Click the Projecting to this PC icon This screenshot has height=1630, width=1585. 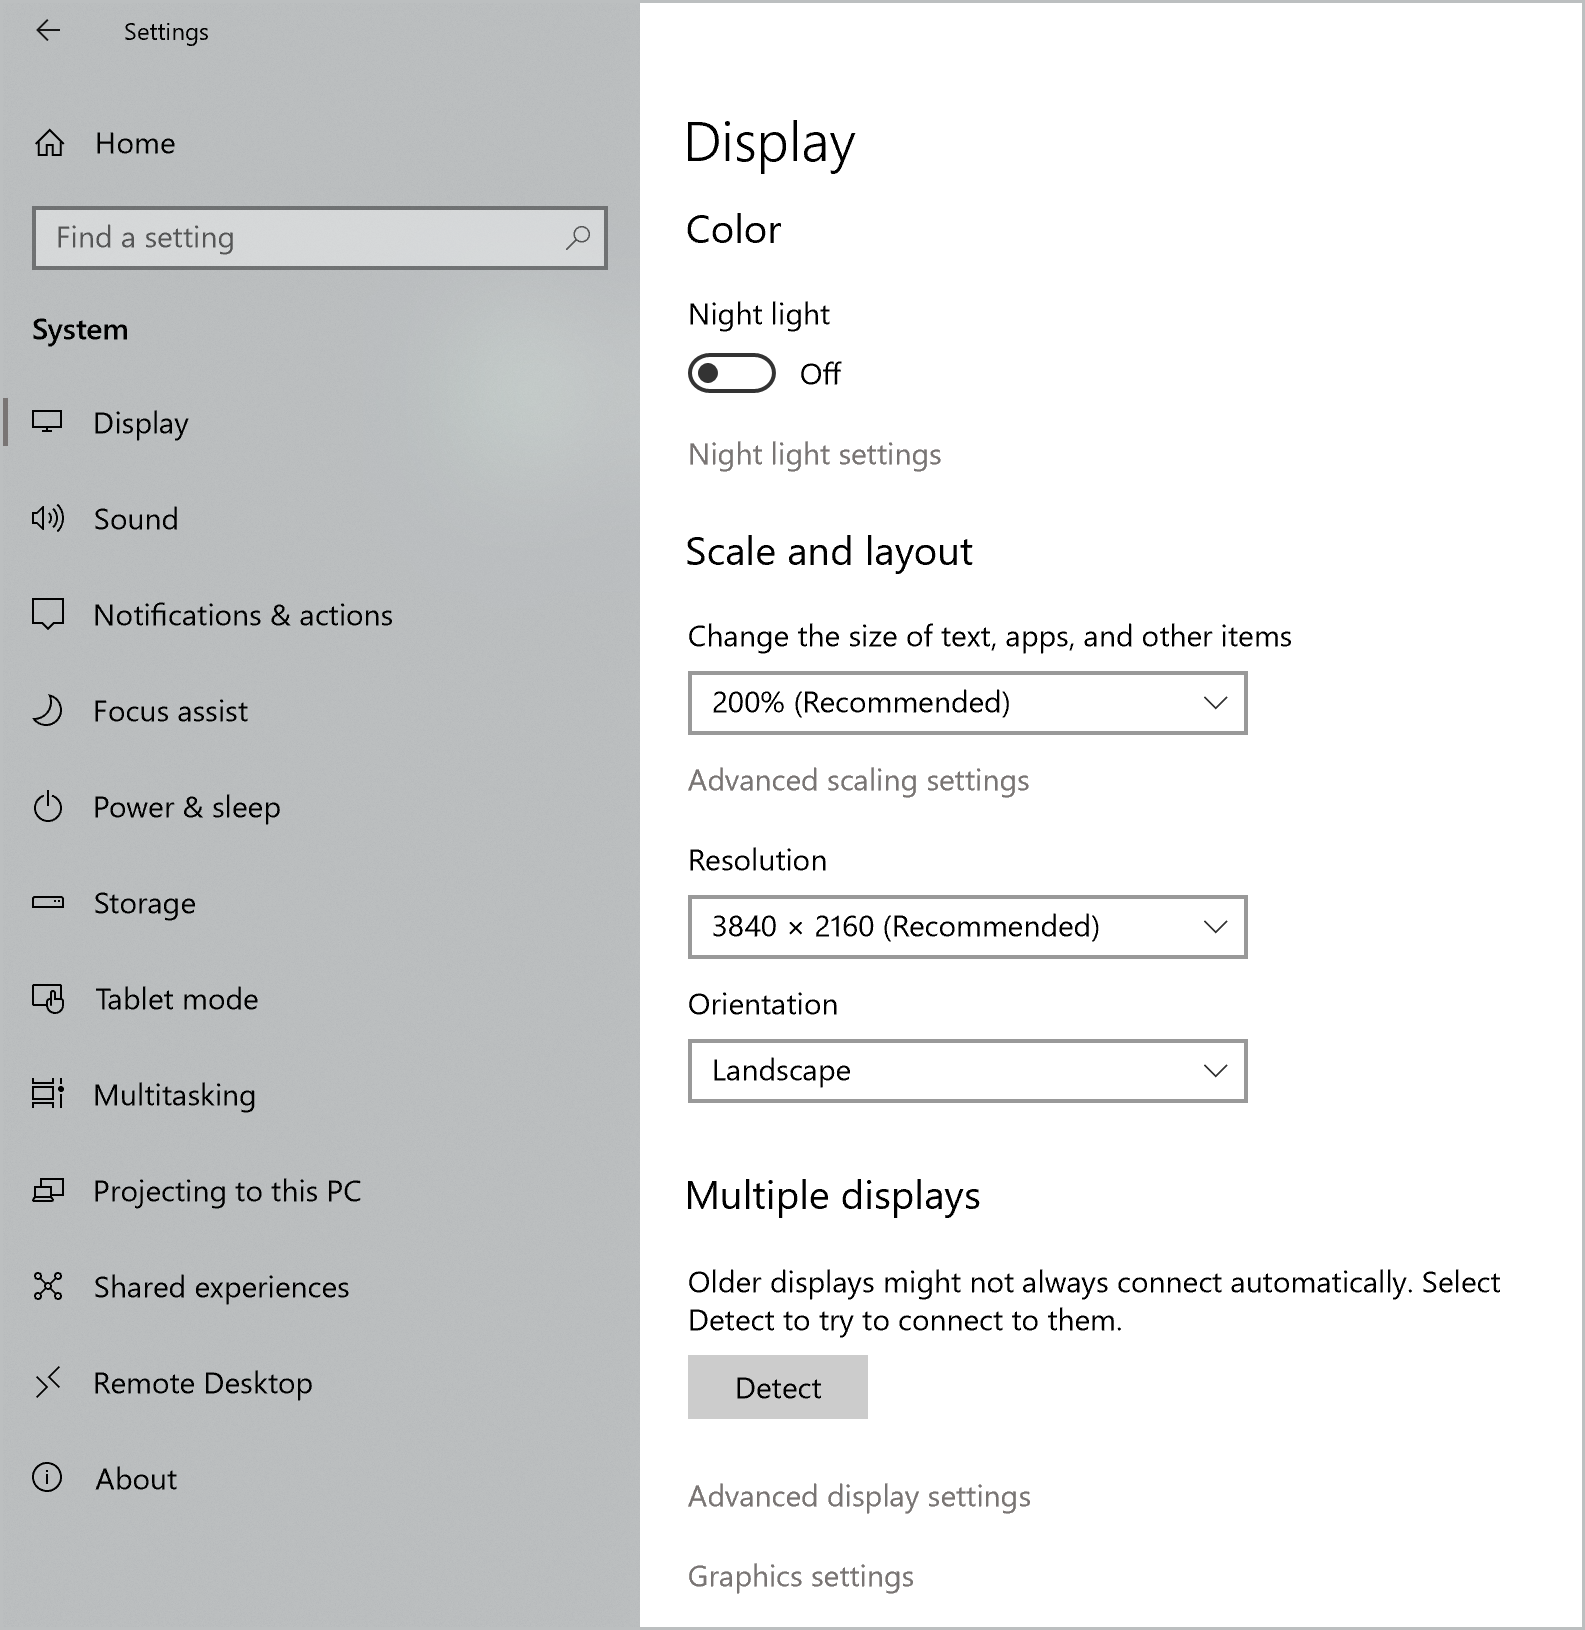click(47, 1190)
